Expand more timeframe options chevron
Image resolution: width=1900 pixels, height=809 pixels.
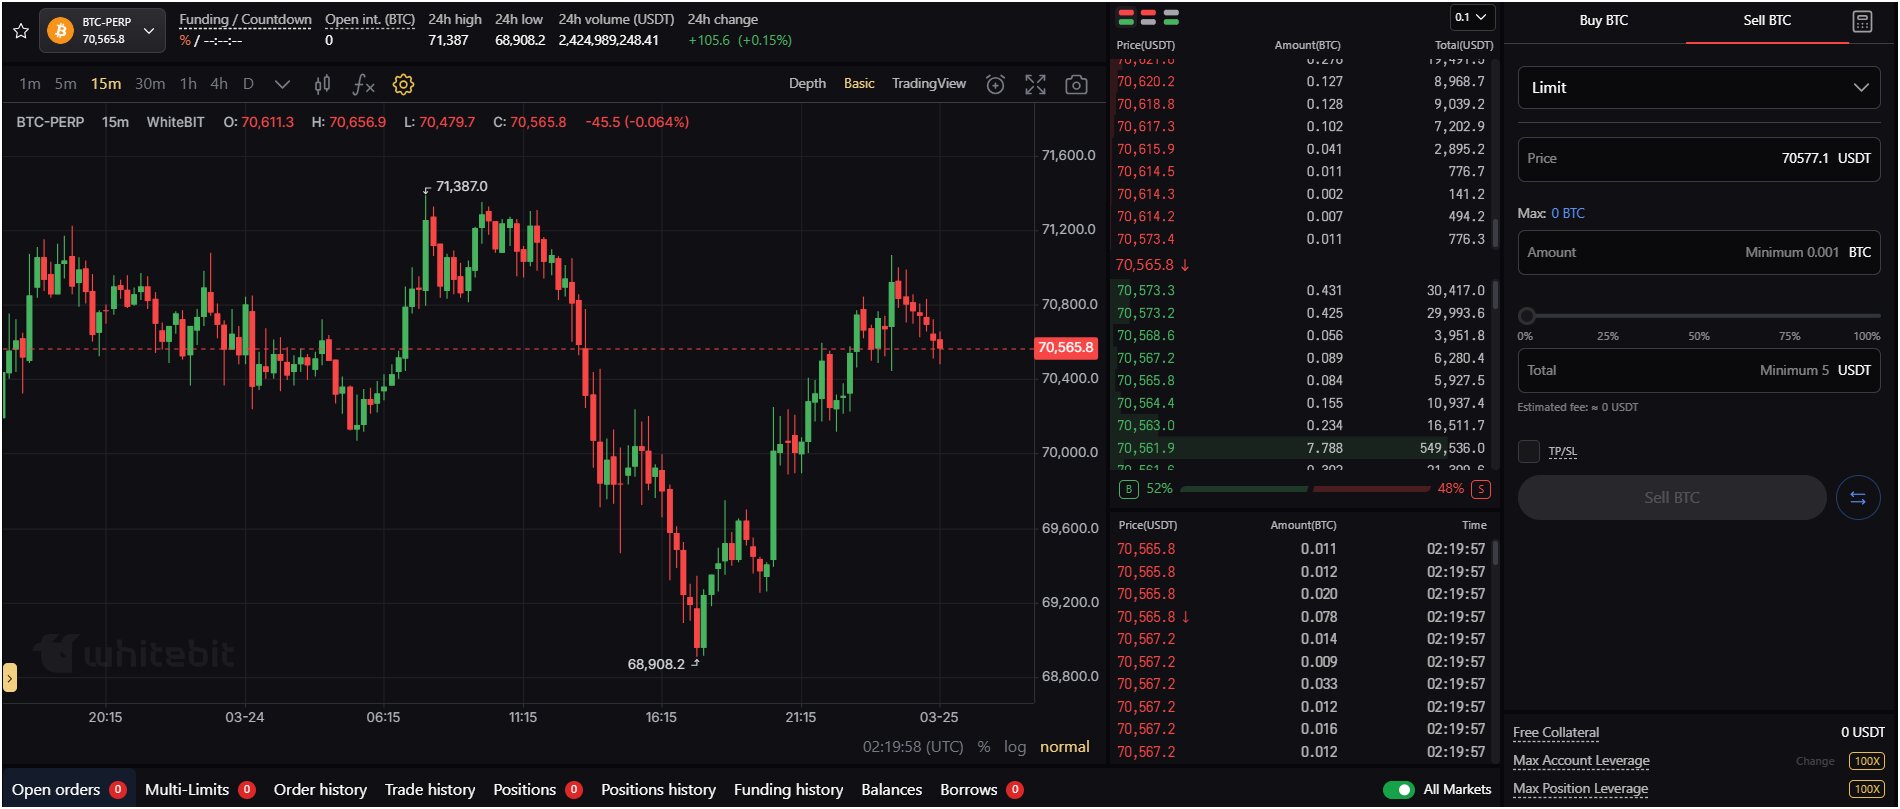pos(282,84)
